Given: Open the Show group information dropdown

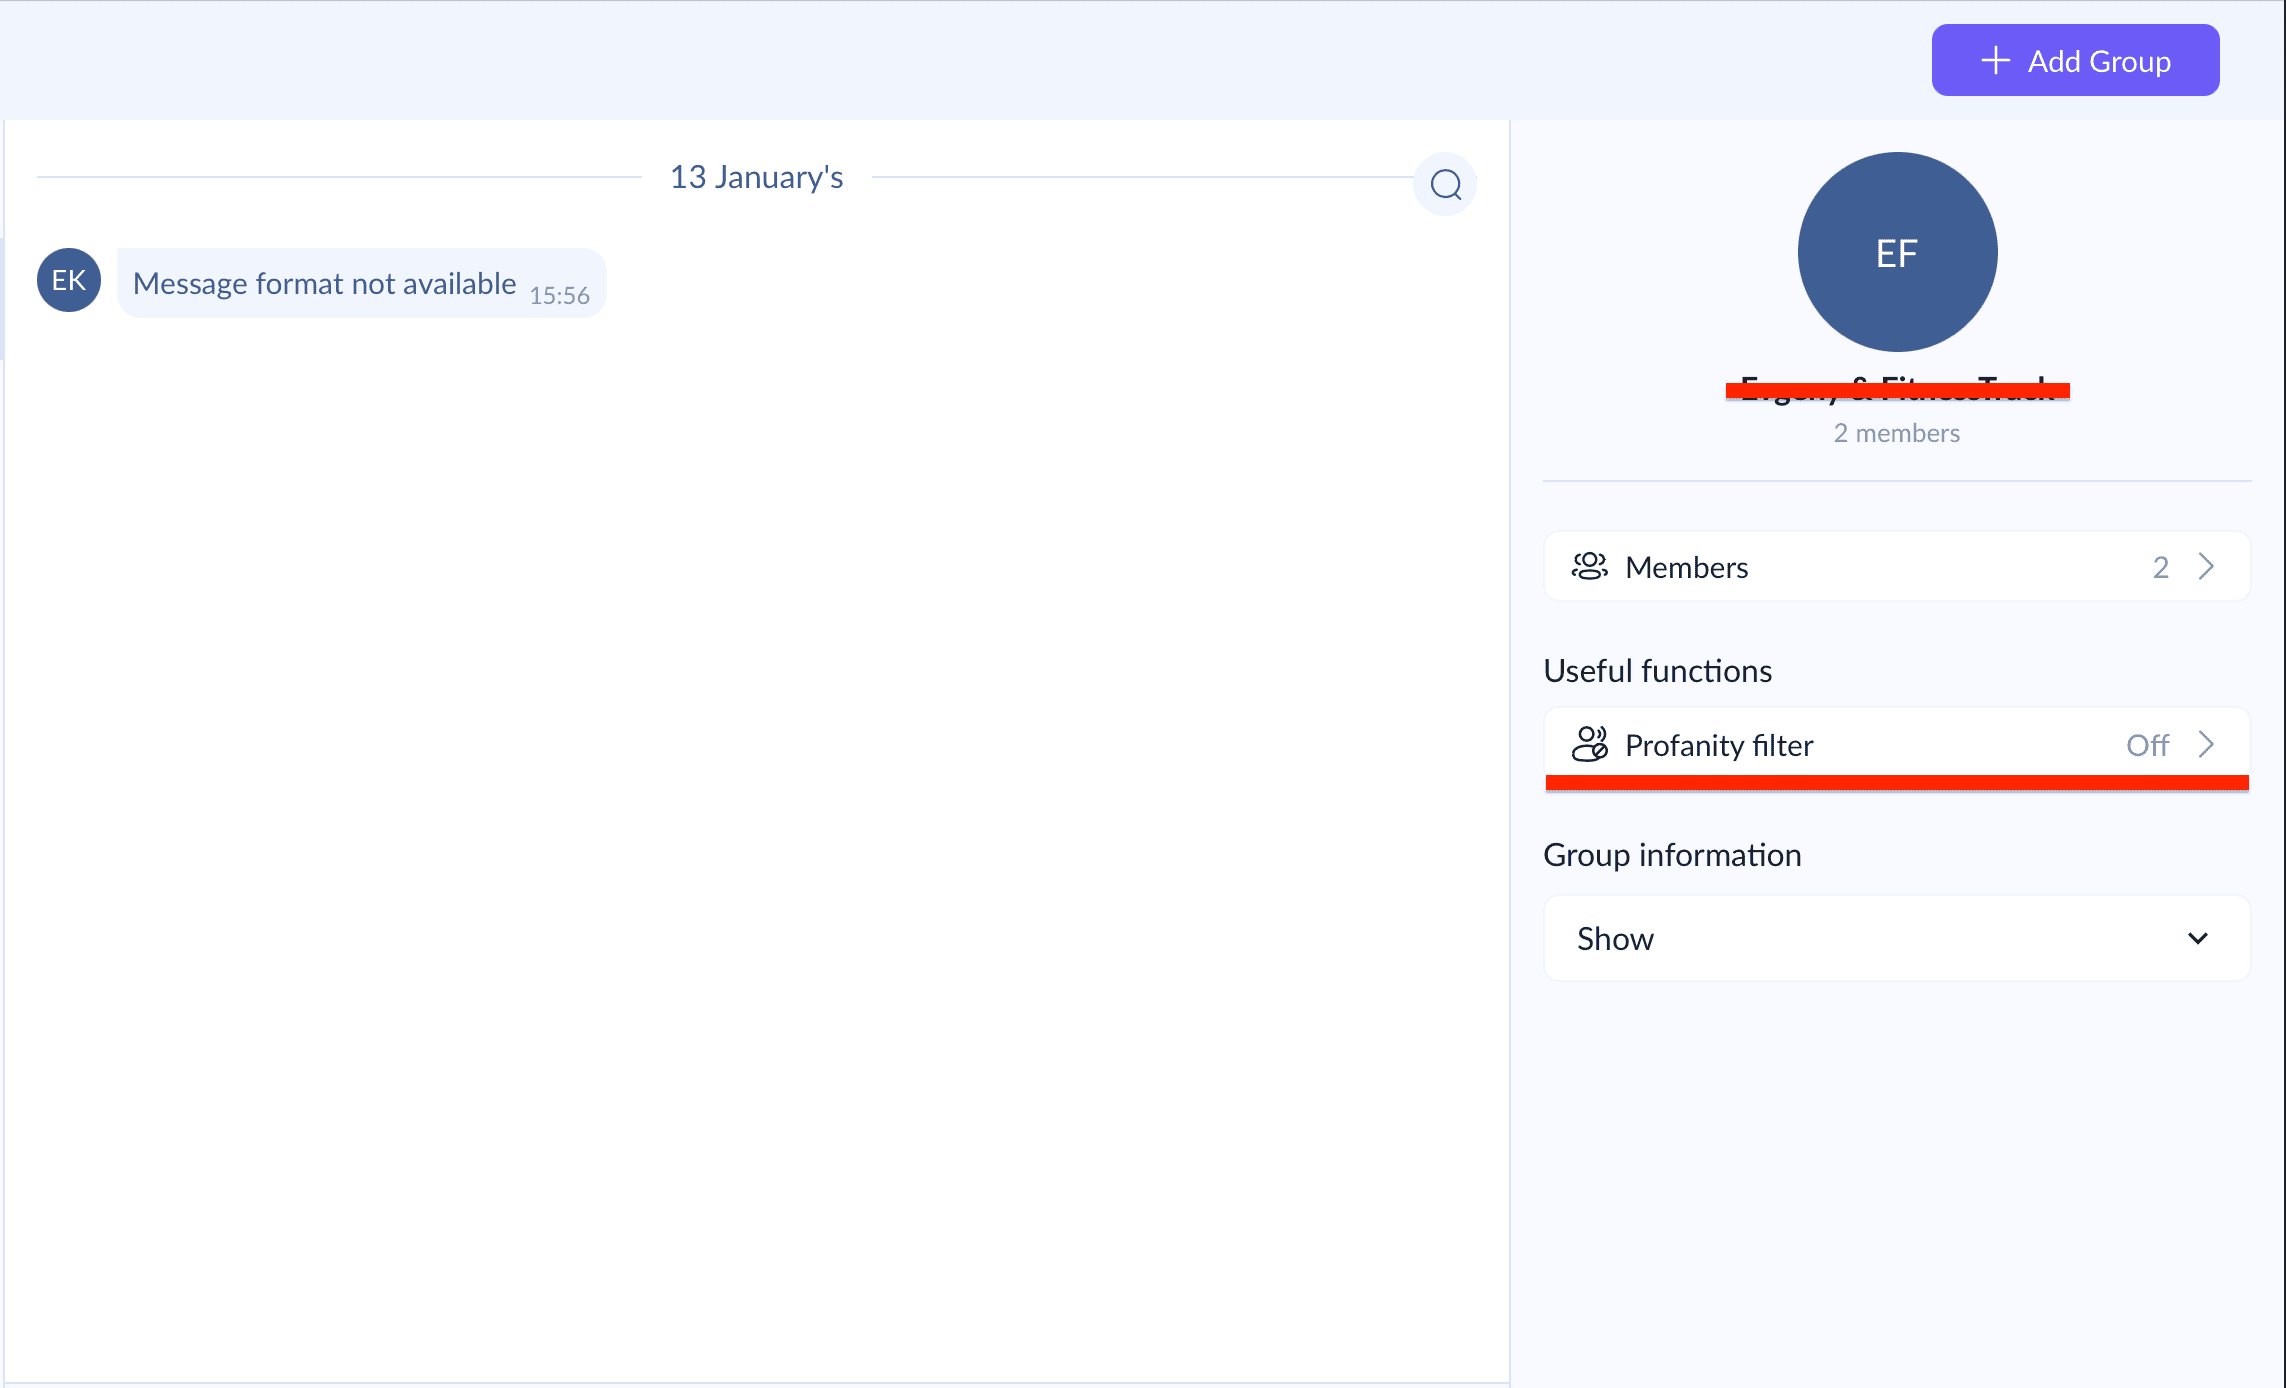Looking at the screenshot, I should tap(1897, 938).
